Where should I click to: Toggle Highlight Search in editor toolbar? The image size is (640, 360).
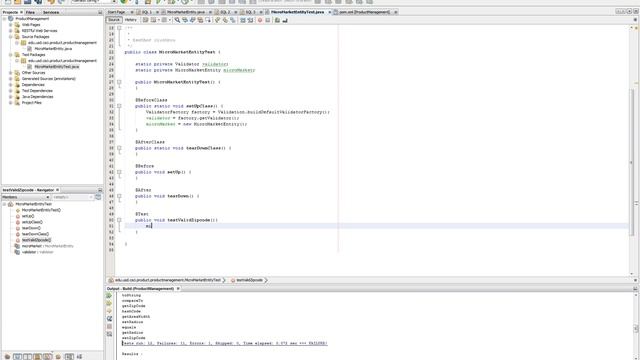click(200, 20)
